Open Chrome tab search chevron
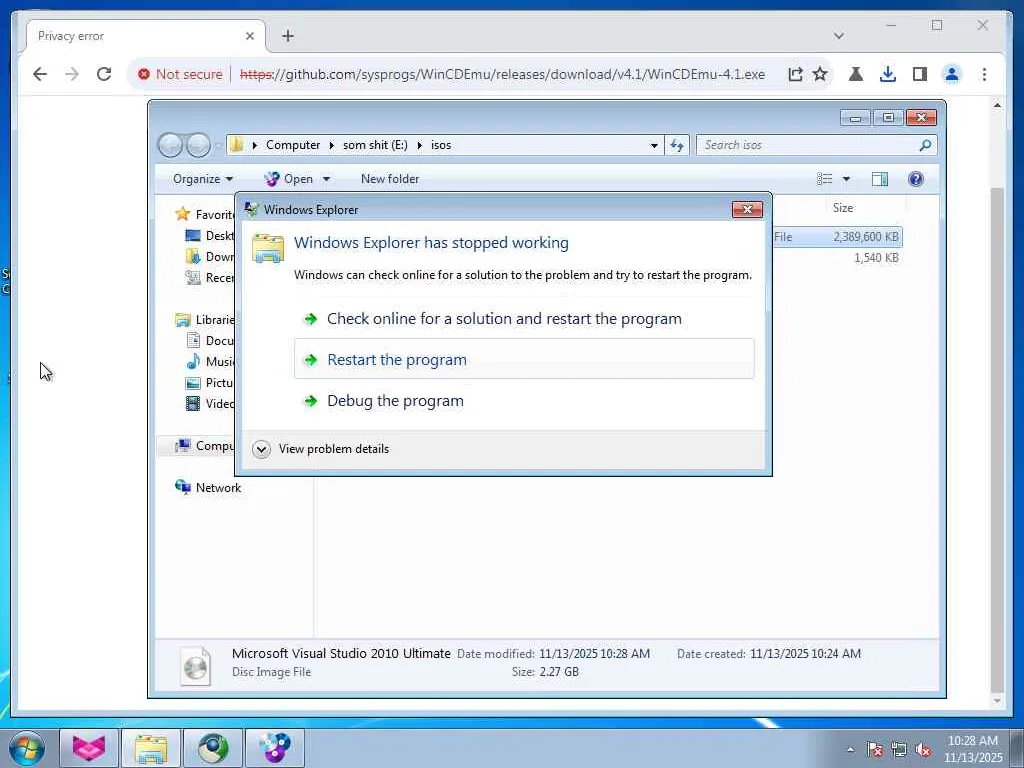Image resolution: width=1024 pixels, height=768 pixels. click(839, 36)
